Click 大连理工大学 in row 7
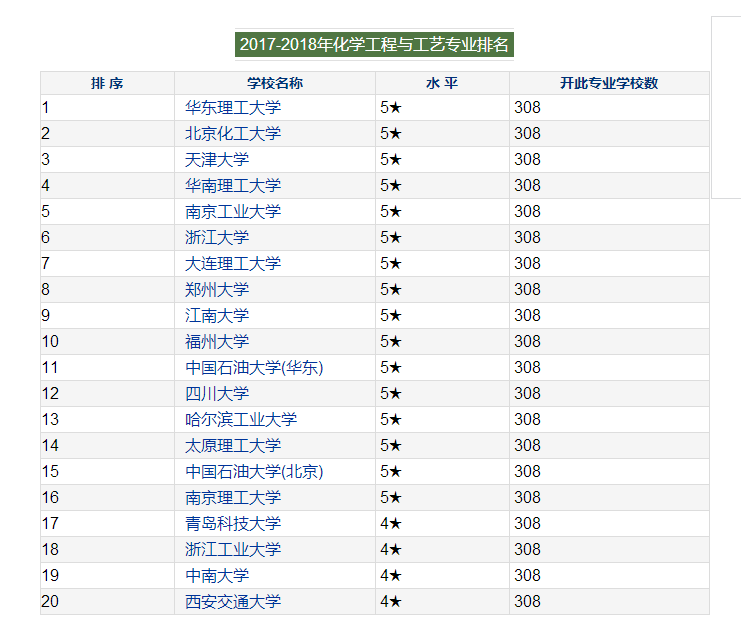The image size is (741, 637). [x=233, y=263]
